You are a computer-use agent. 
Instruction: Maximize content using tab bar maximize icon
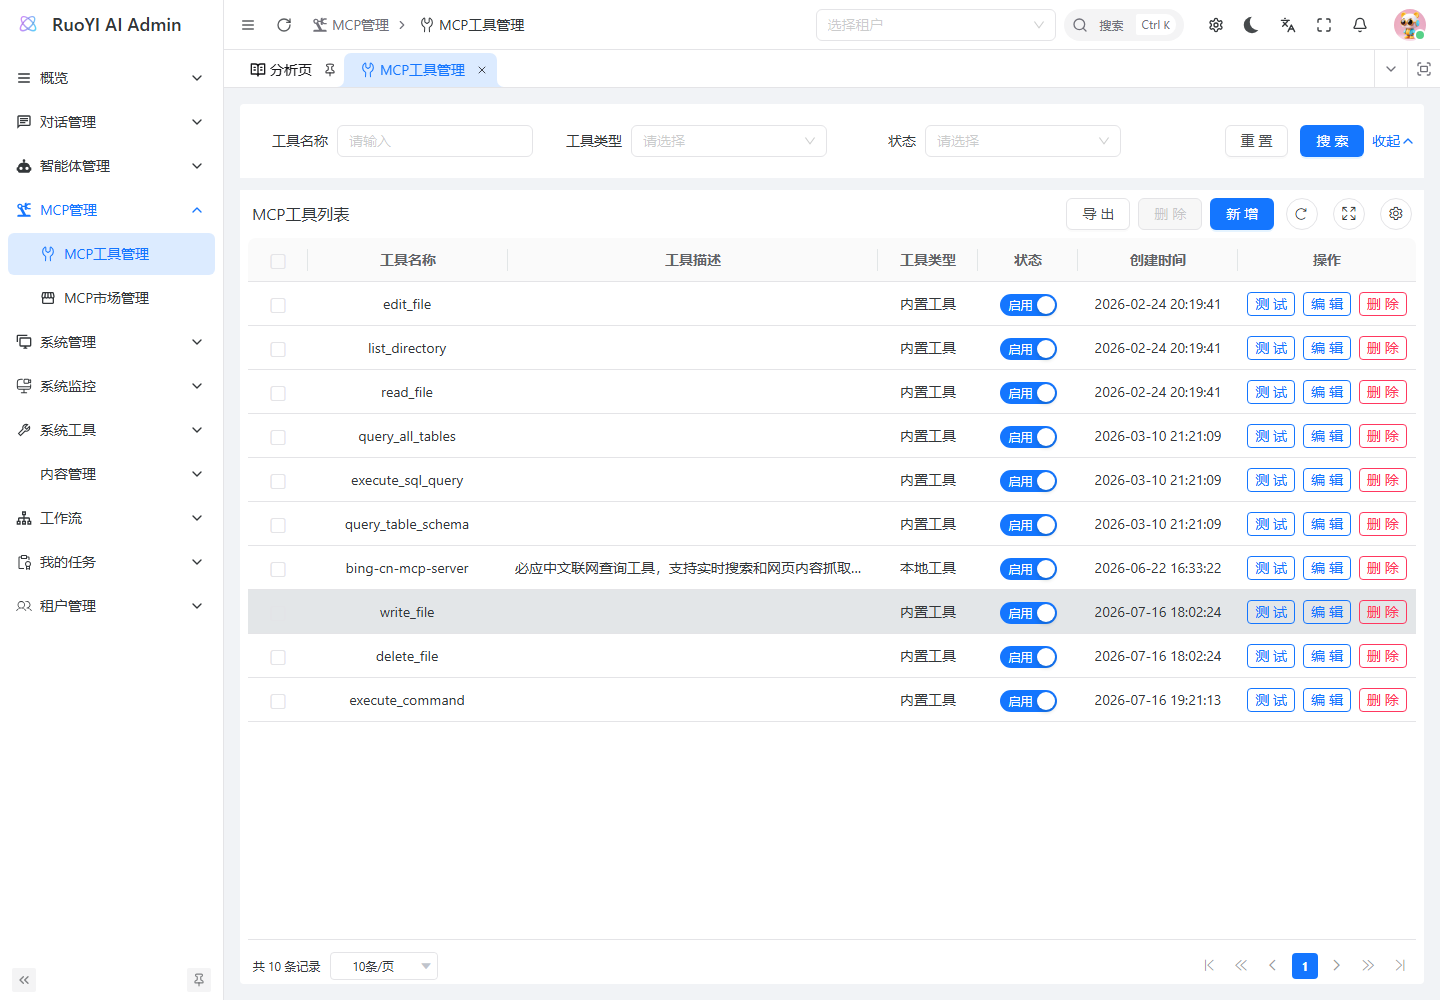[1424, 69]
